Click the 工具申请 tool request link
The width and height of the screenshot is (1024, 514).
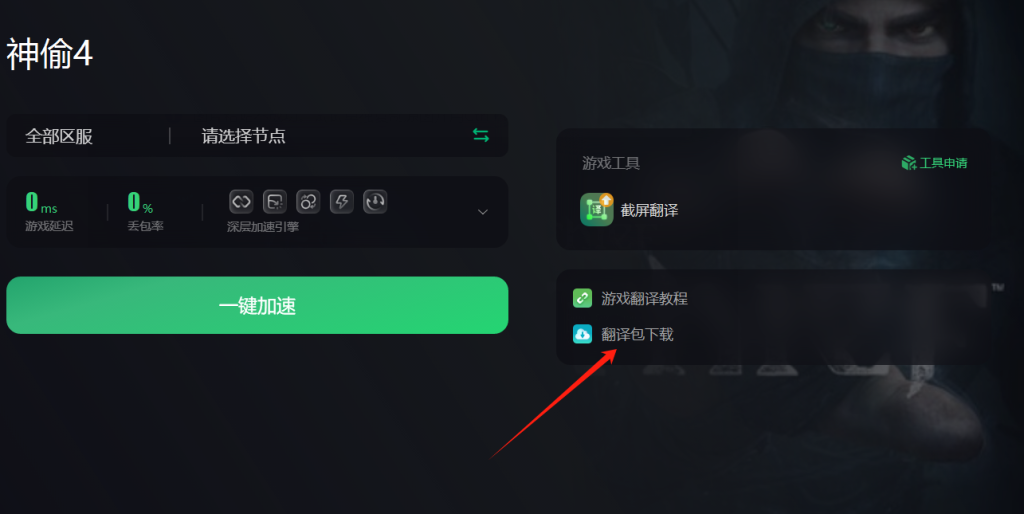944,163
